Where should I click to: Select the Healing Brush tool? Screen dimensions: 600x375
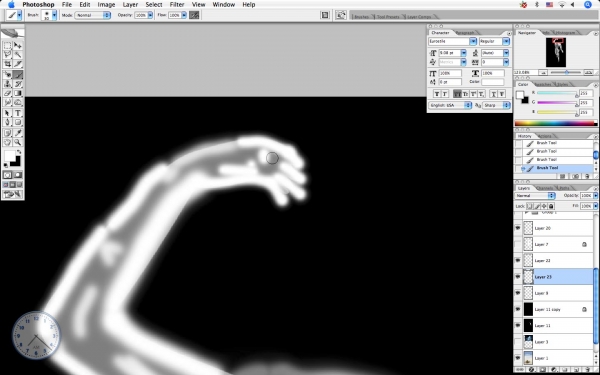click(x=7, y=75)
